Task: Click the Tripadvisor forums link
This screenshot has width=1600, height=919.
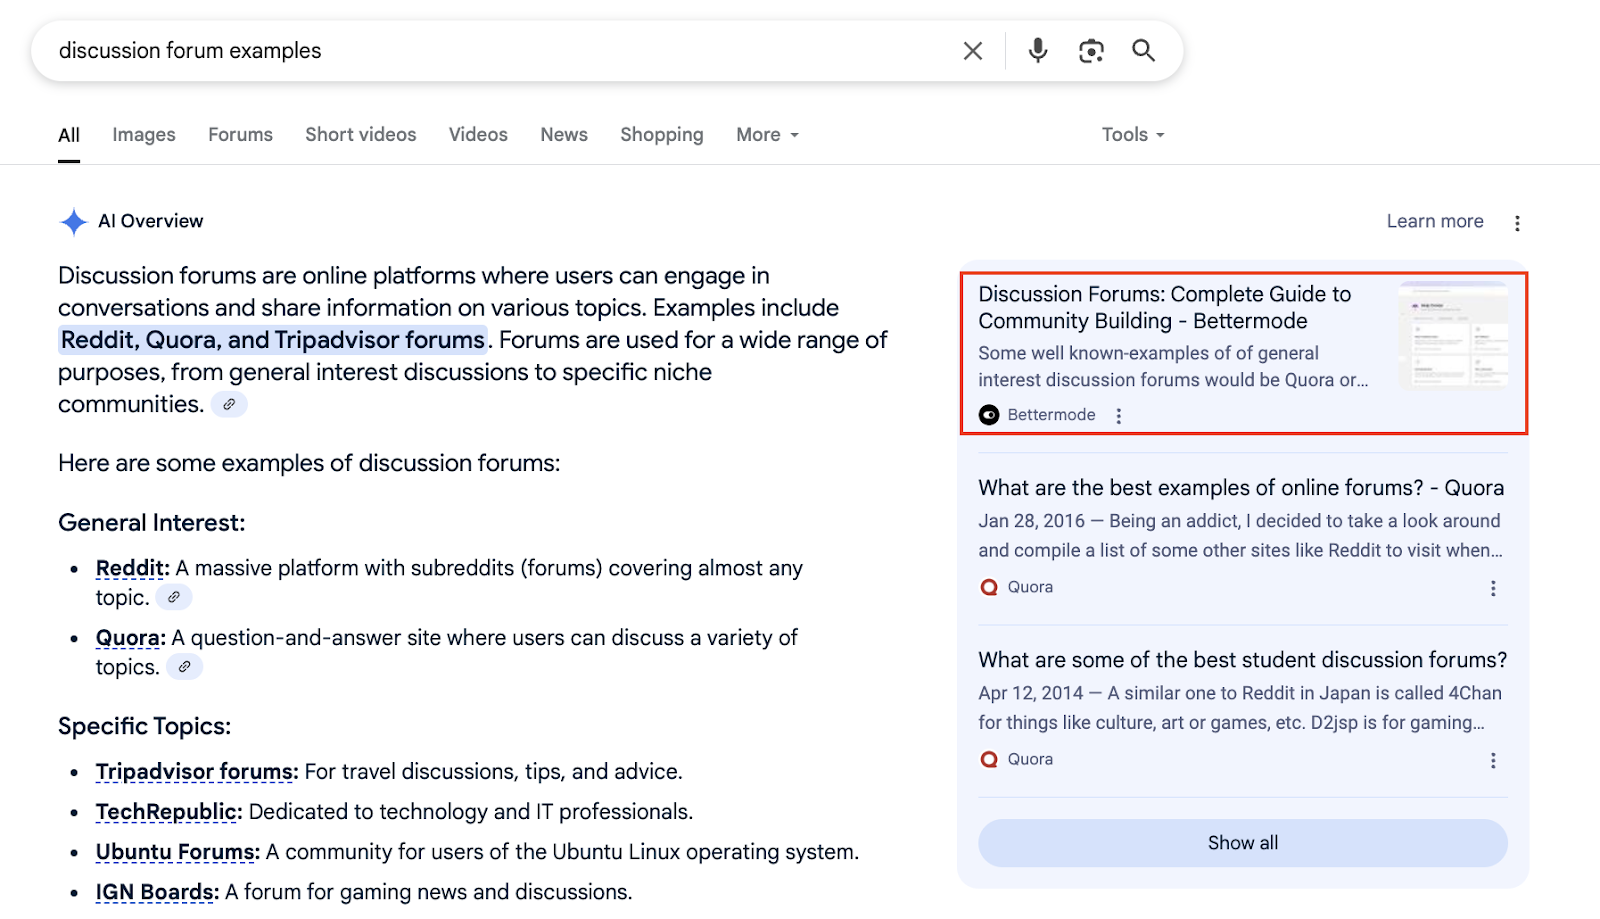Action: pyautogui.click(x=197, y=772)
